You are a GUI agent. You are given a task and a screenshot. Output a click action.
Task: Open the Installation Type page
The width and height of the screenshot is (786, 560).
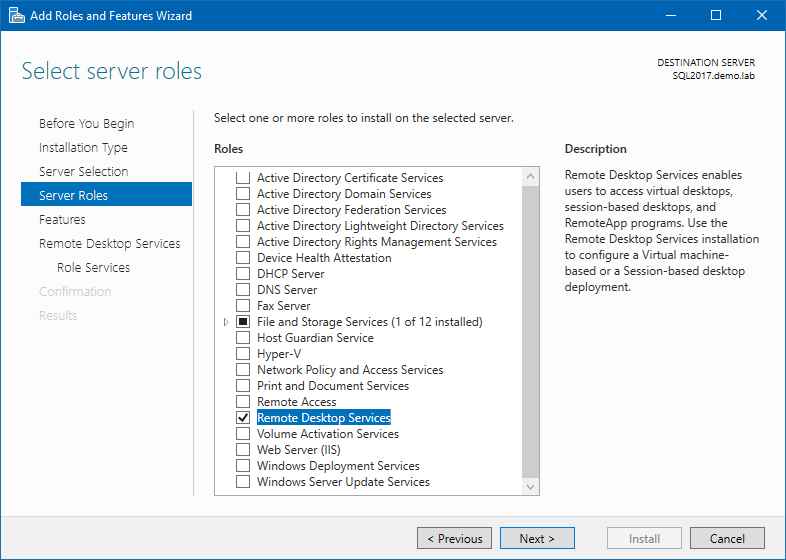83,148
